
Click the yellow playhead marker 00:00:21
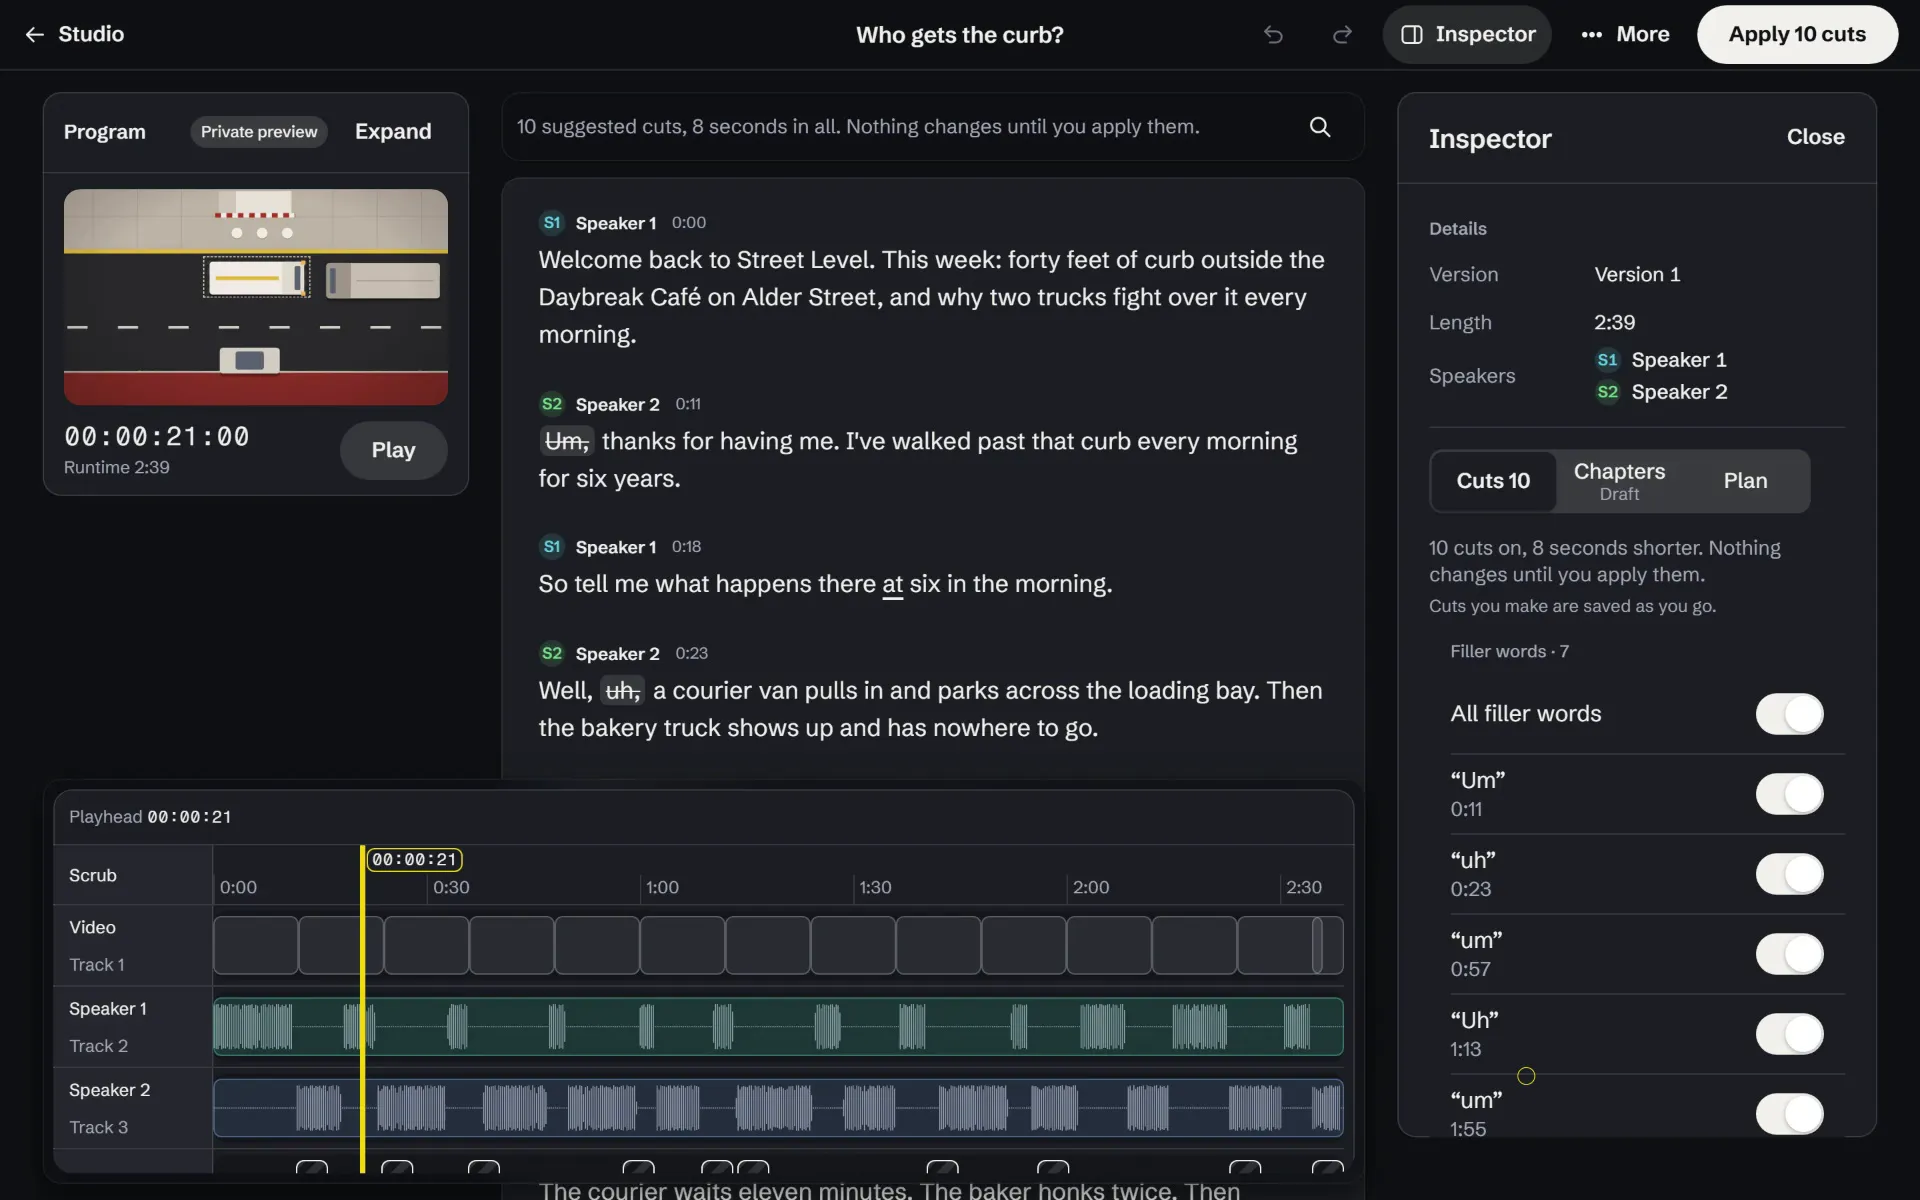[x=414, y=859]
